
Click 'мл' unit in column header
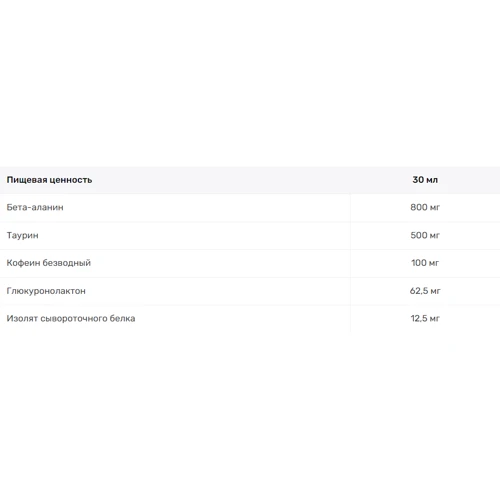[x=432, y=180]
